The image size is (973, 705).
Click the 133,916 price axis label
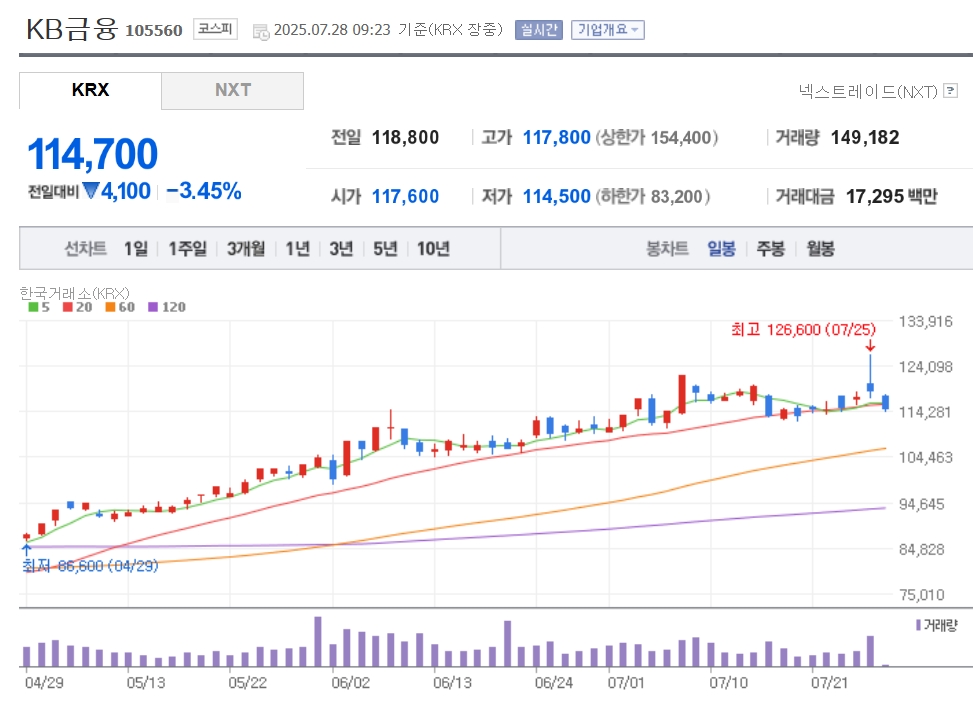pyautogui.click(x=925, y=321)
